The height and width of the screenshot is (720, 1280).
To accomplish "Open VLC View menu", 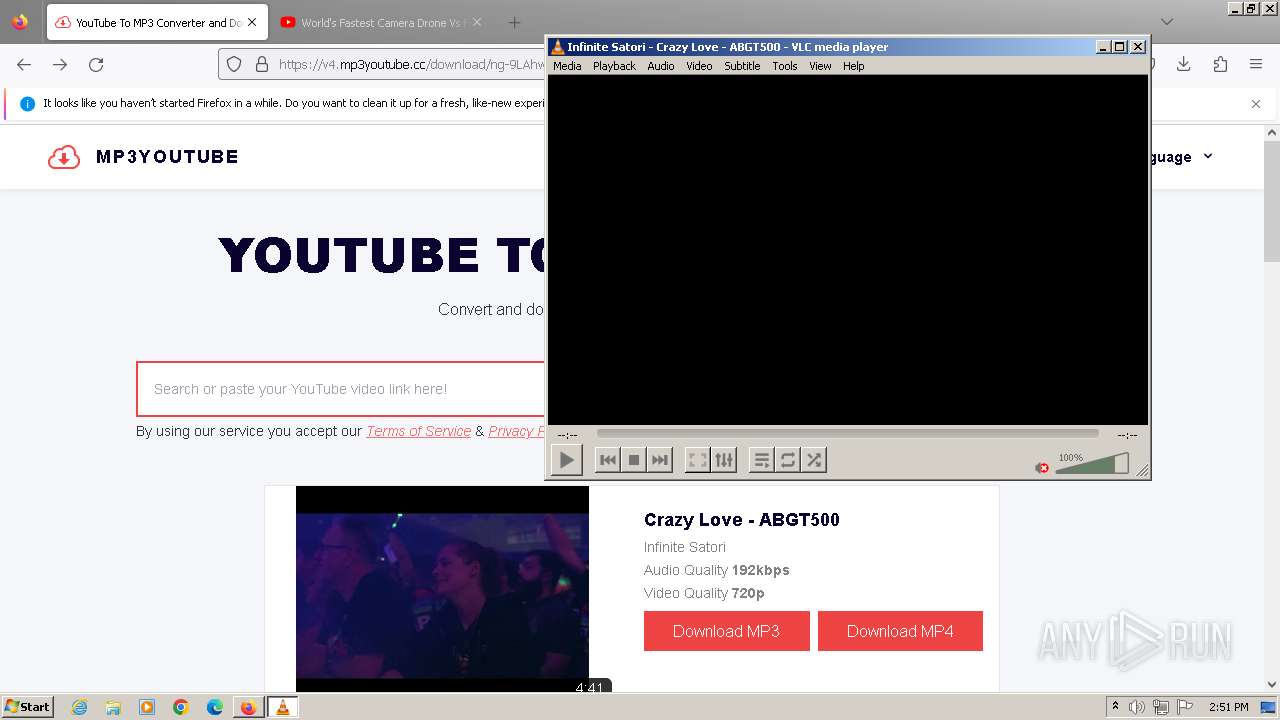I will point(820,66).
